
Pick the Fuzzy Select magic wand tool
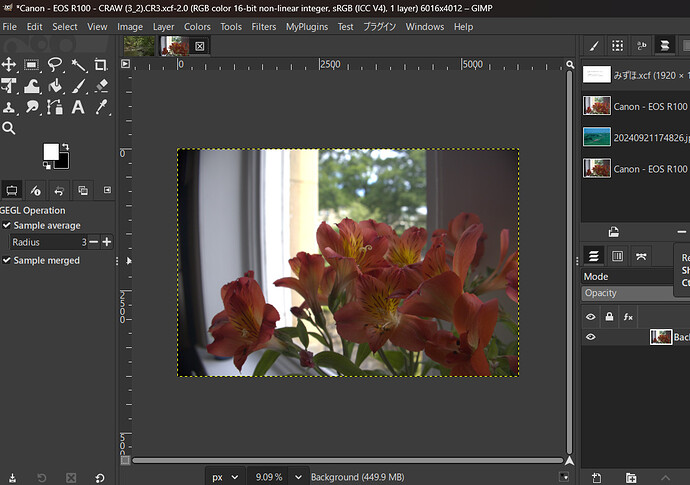[x=78, y=65]
